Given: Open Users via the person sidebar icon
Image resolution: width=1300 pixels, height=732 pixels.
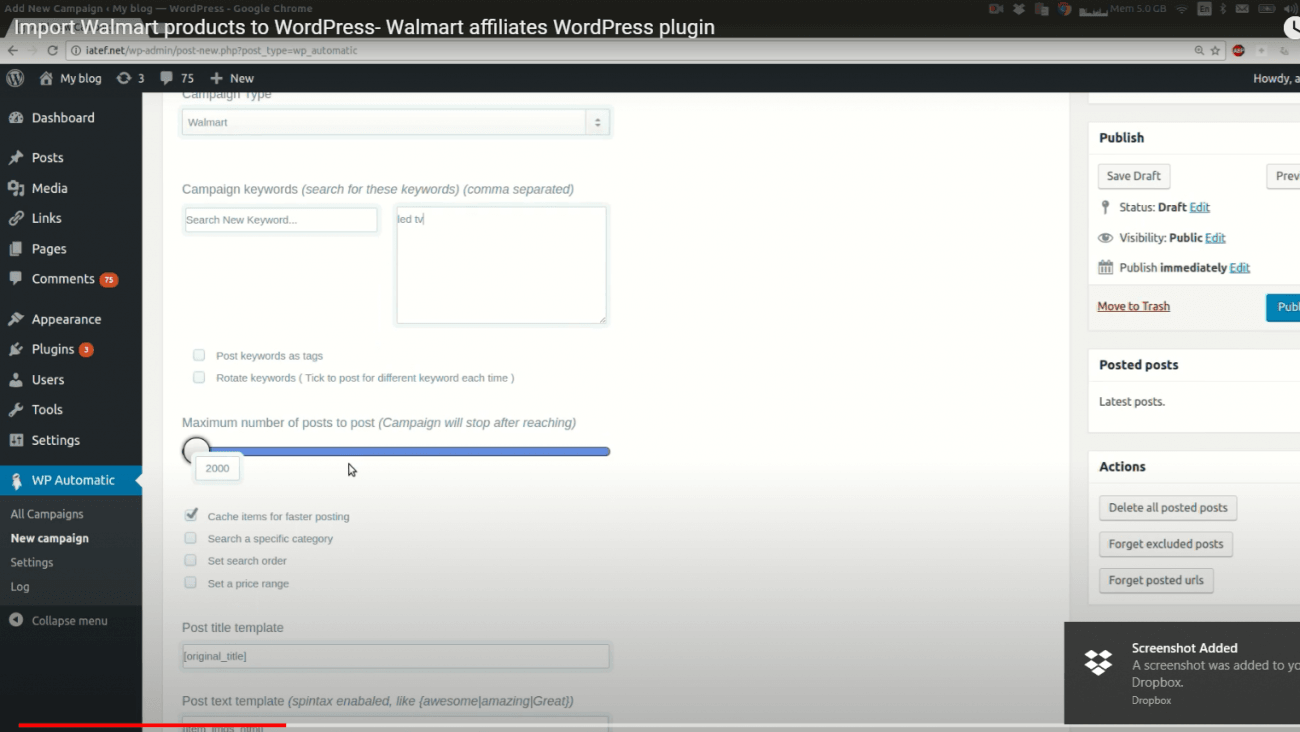Looking at the screenshot, I should [x=16, y=380].
